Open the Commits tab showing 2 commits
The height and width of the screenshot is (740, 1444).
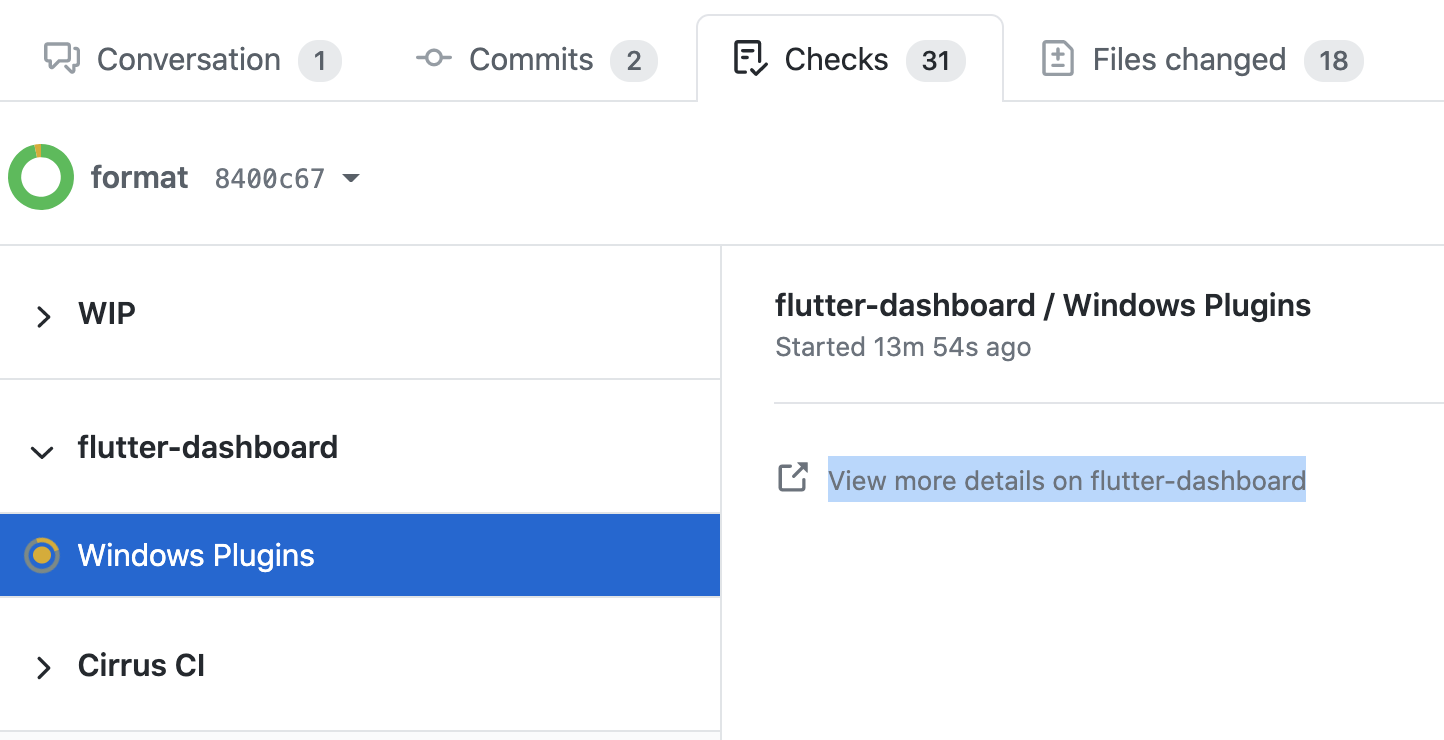pyautogui.click(x=530, y=59)
